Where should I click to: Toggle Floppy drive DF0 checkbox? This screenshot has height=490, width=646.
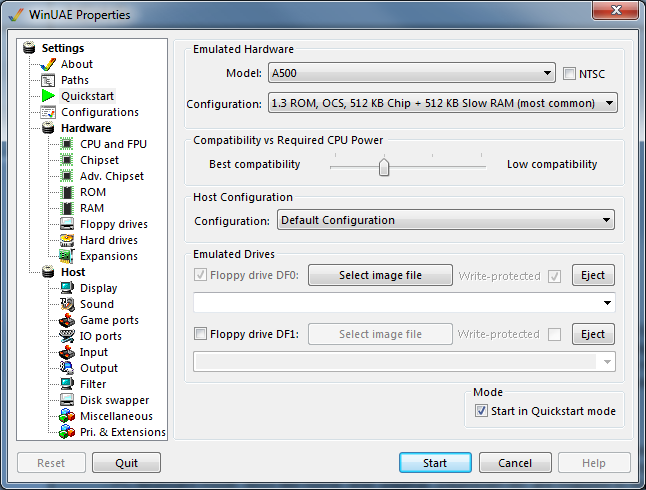(x=200, y=275)
